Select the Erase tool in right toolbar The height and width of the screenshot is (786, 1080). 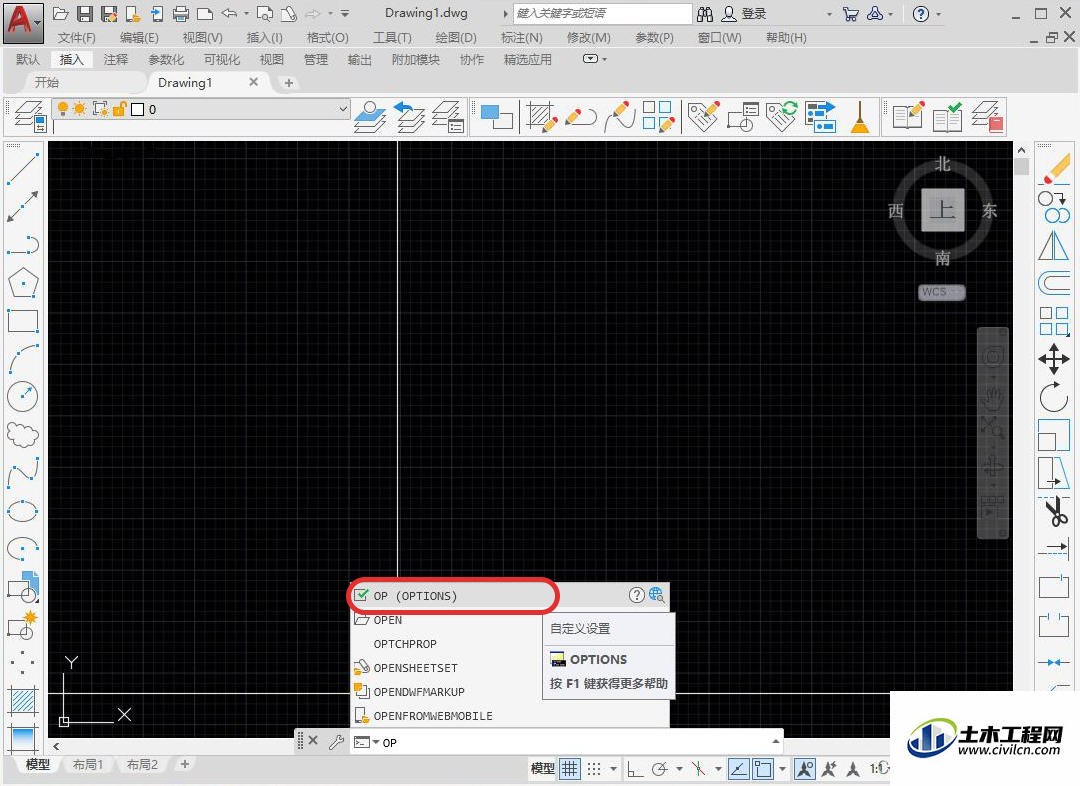(1054, 169)
